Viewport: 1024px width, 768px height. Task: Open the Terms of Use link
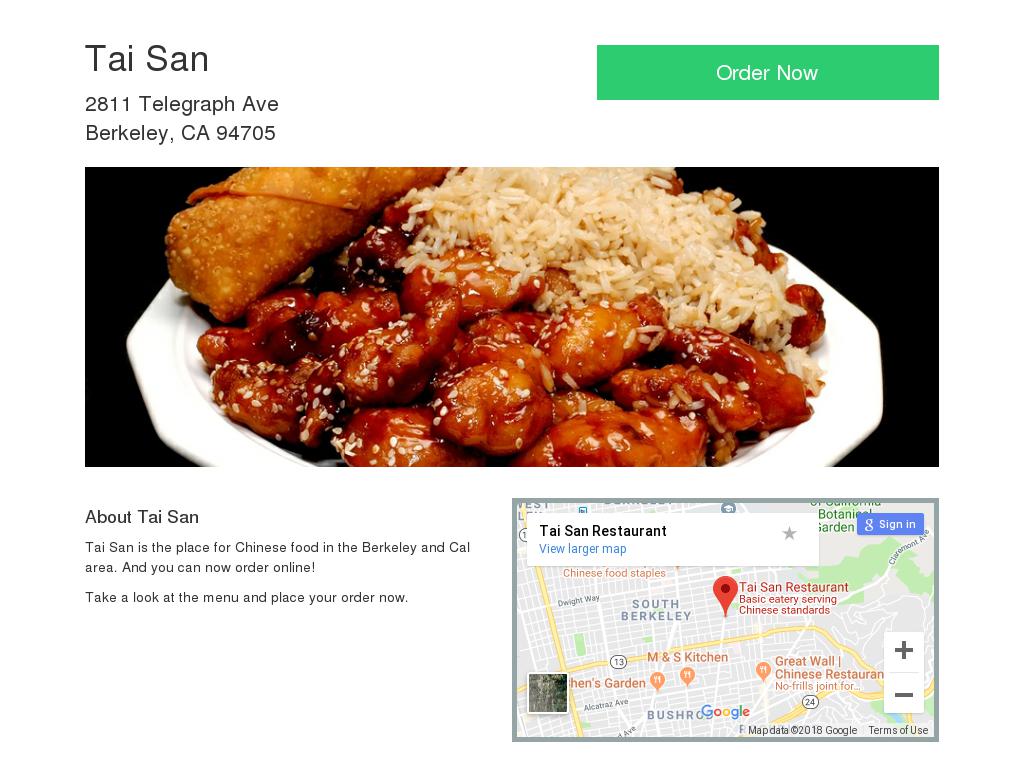[x=898, y=730]
